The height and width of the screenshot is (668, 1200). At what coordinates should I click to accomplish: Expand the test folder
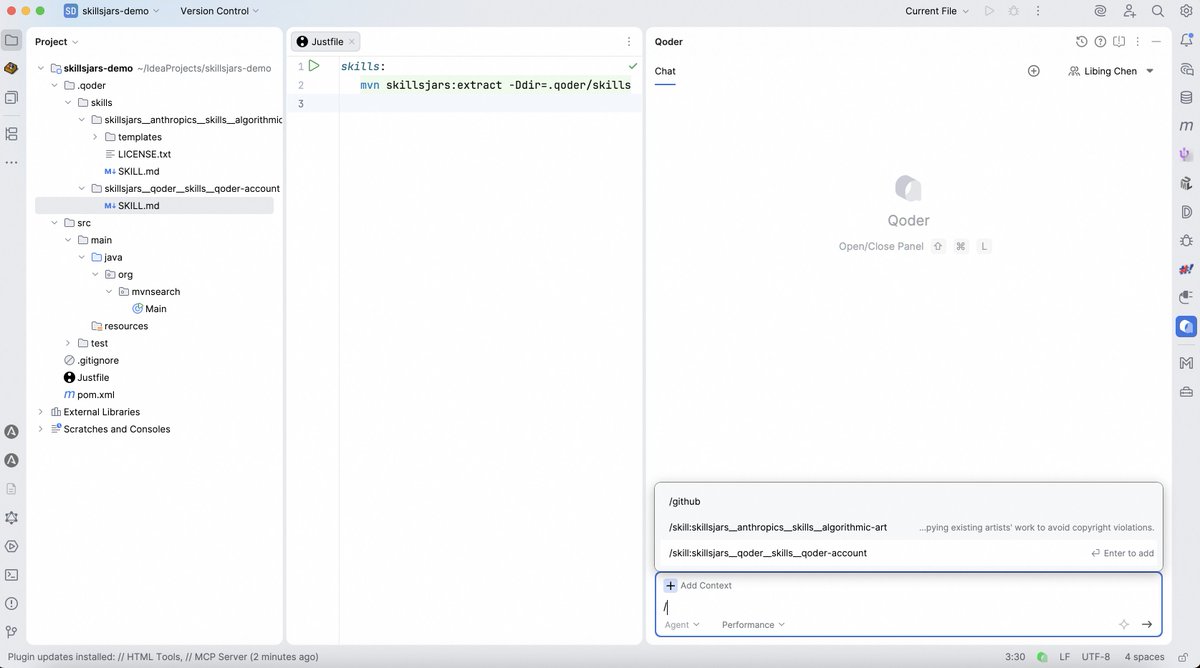click(68, 343)
